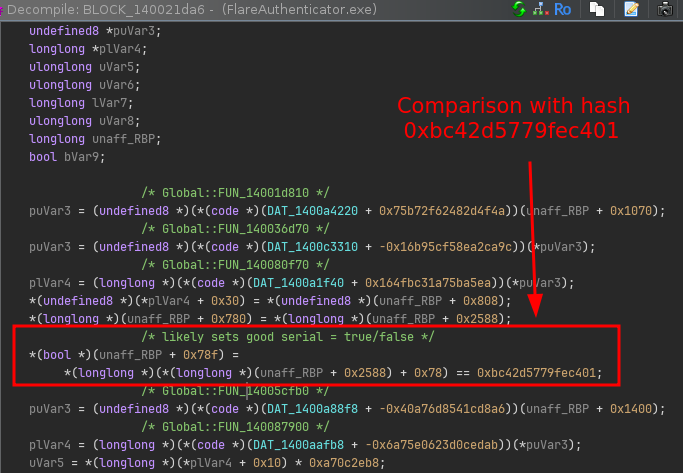Open the control flow graph icon
This screenshot has width=683, height=473.
(x=541, y=10)
